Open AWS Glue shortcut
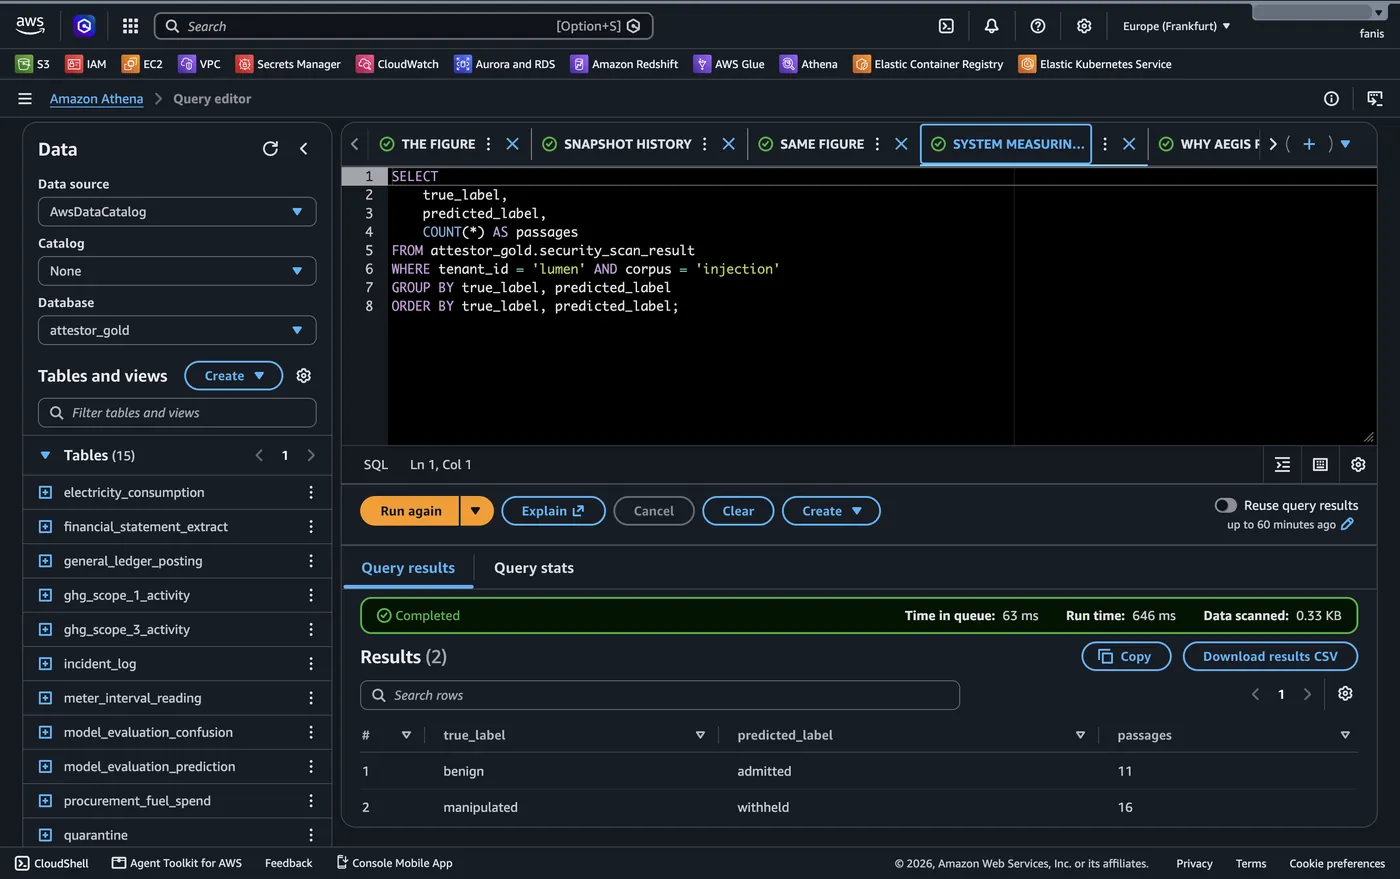This screenshot has width=1400, height=879. click(x=729, y=64)
